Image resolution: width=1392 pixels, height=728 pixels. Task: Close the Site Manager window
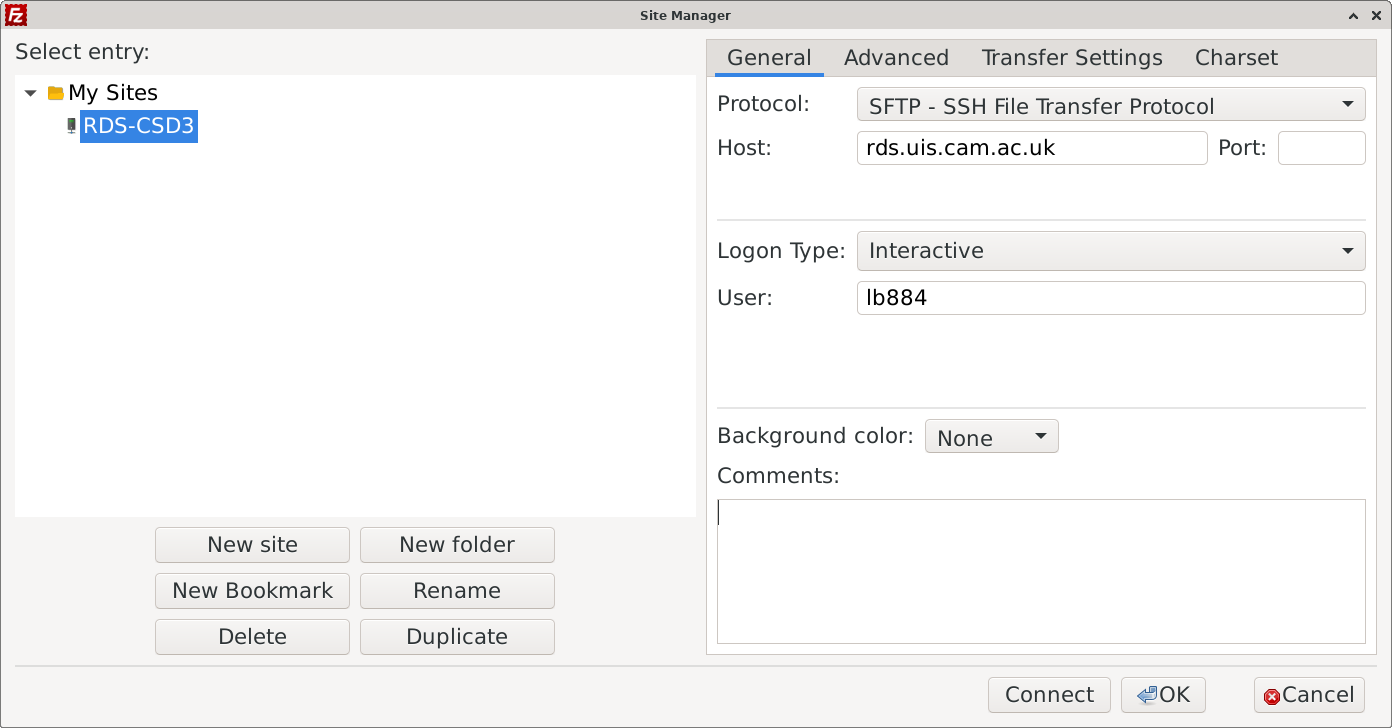[x=1377, y=16]
